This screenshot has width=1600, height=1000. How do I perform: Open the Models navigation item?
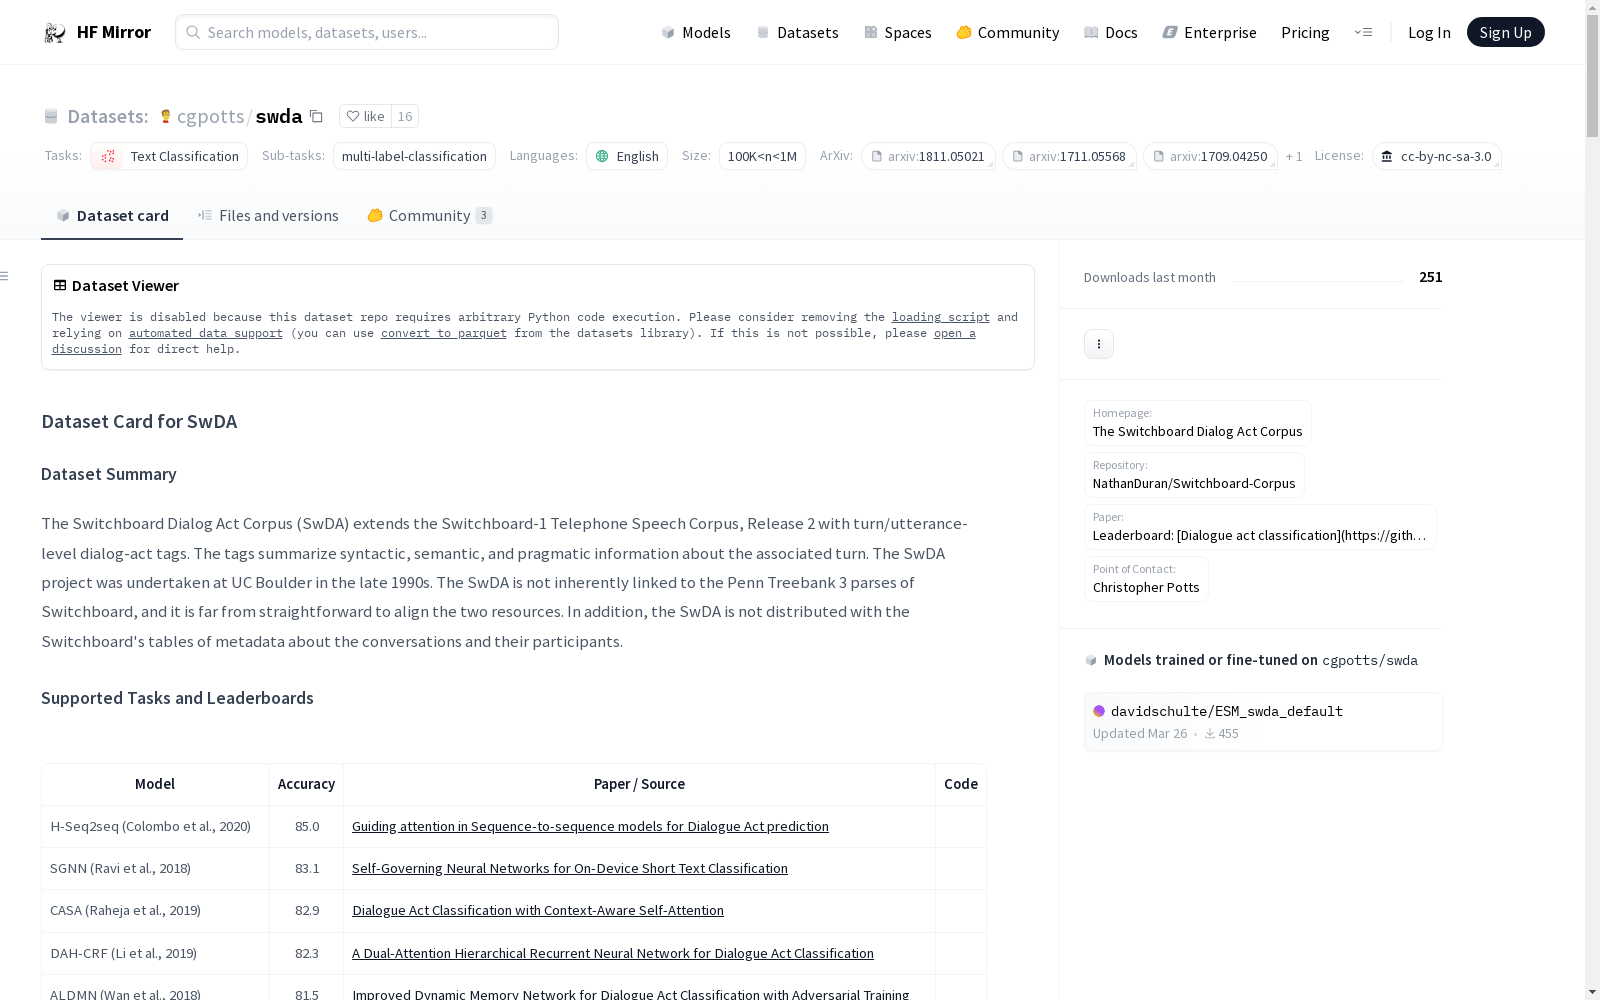coord(696,32)
